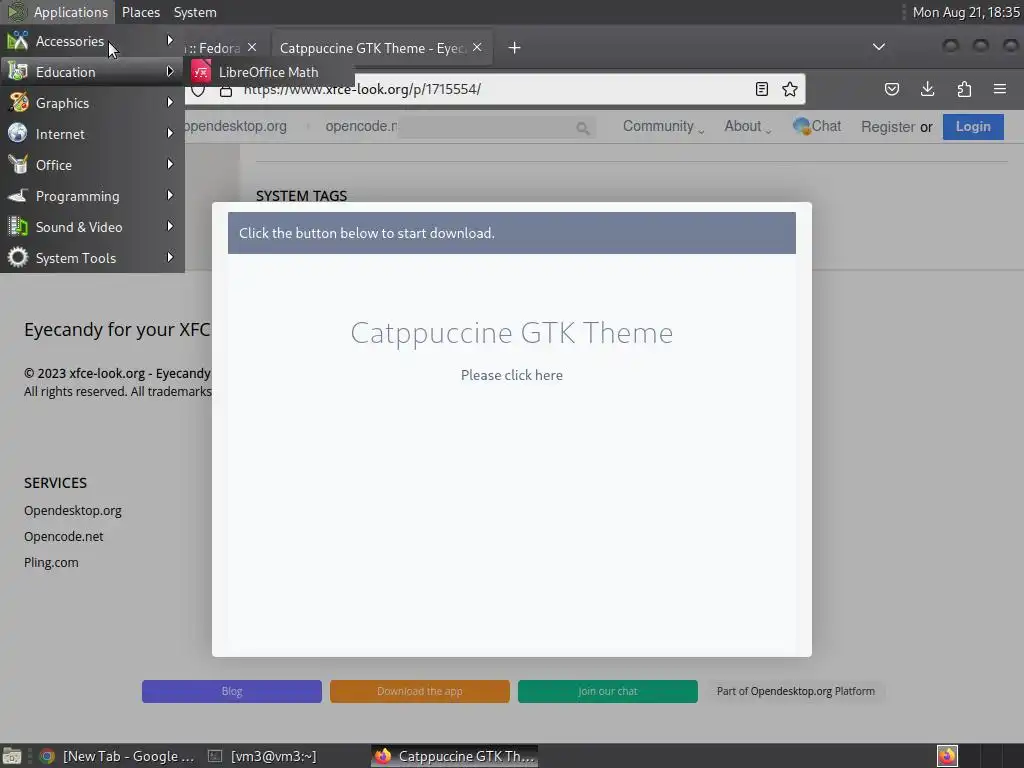This screenshot has width=1024, height=768.
Task: Click the search magnifier icon
Action: click(583, 128)
